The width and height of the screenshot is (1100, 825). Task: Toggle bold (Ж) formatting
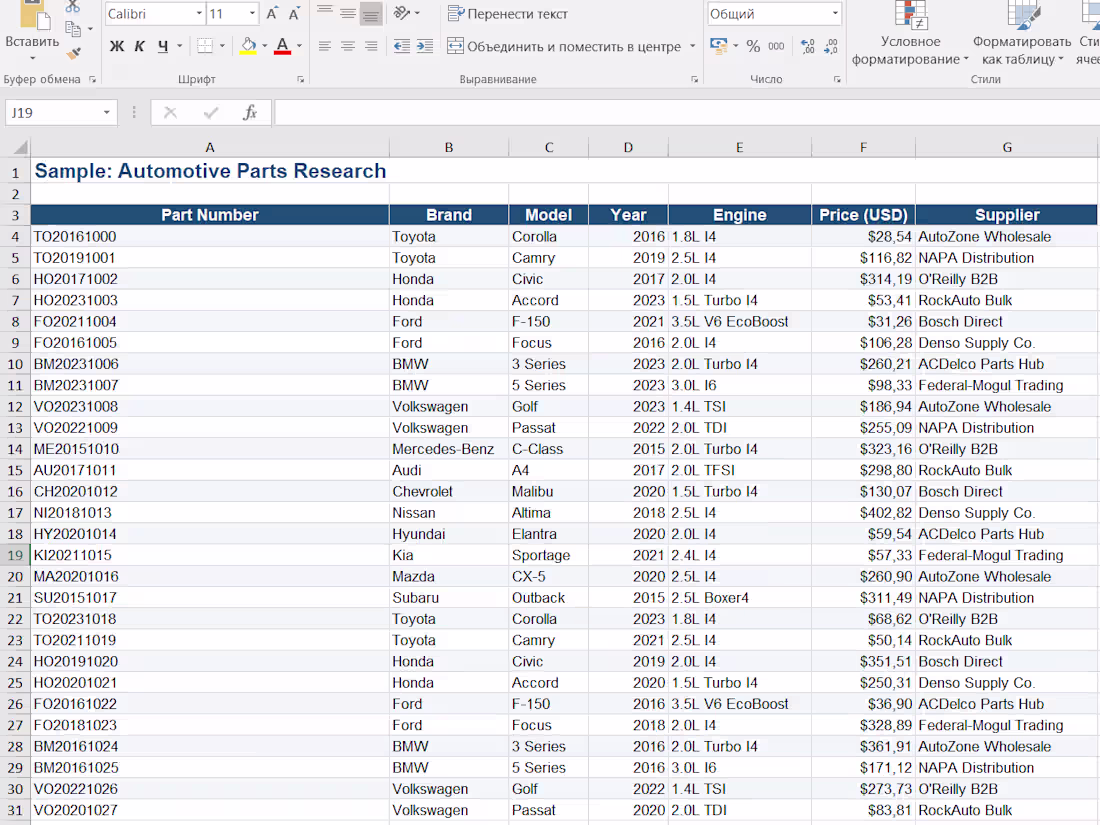116,46
